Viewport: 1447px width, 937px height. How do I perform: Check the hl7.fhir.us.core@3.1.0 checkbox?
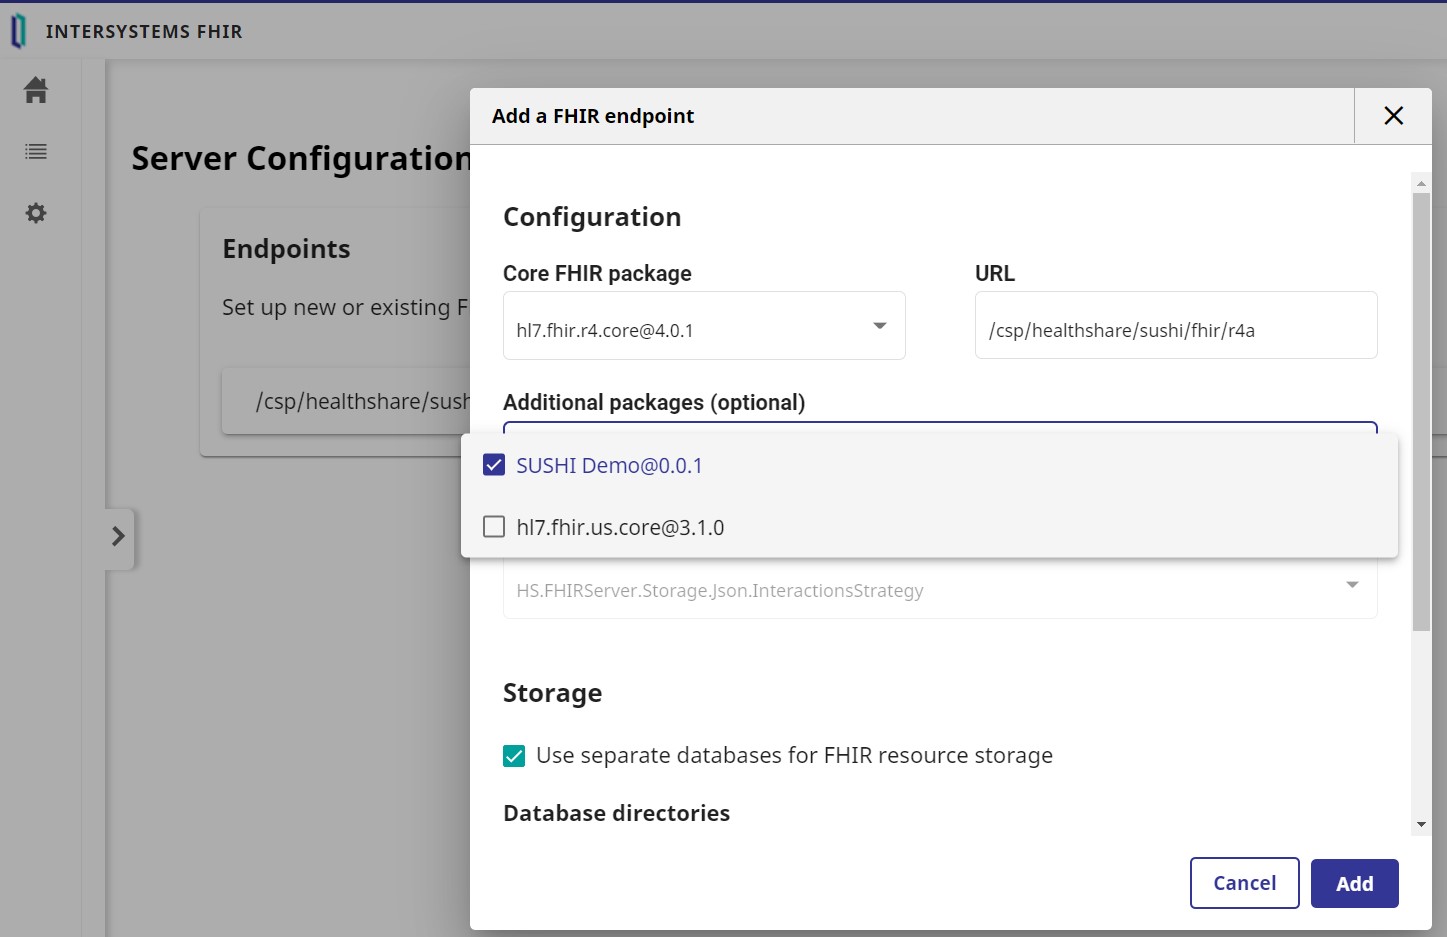click(x=494, y=527)
